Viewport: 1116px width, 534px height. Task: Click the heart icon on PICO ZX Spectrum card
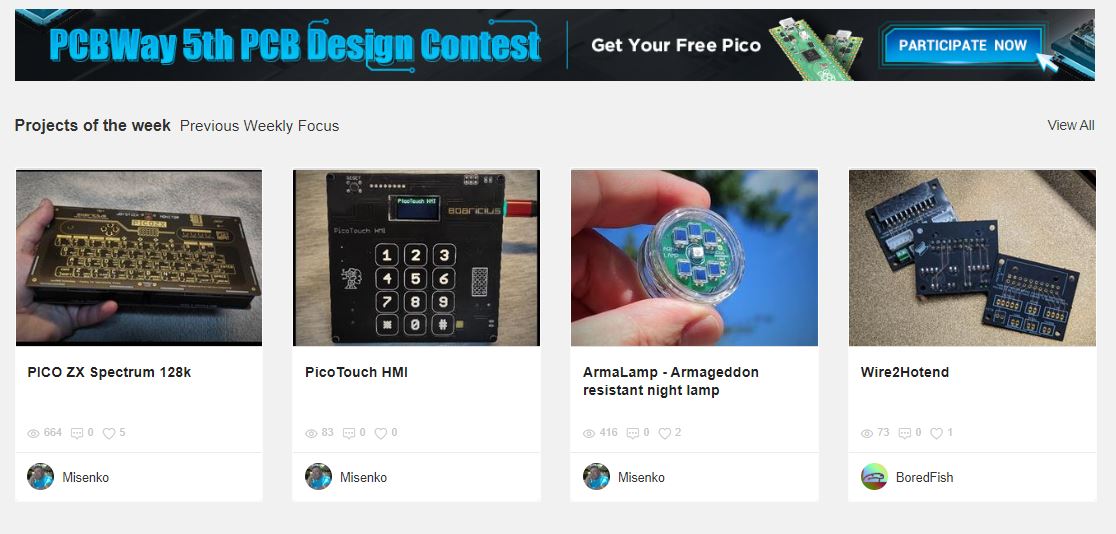pyautogui.click(x=109, y=433)
